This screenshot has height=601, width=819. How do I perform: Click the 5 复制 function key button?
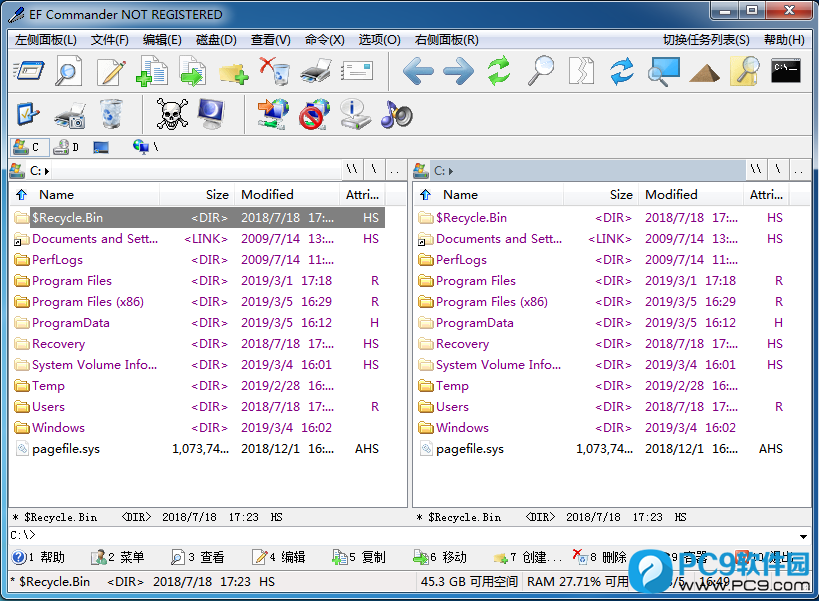coord(358,557)
